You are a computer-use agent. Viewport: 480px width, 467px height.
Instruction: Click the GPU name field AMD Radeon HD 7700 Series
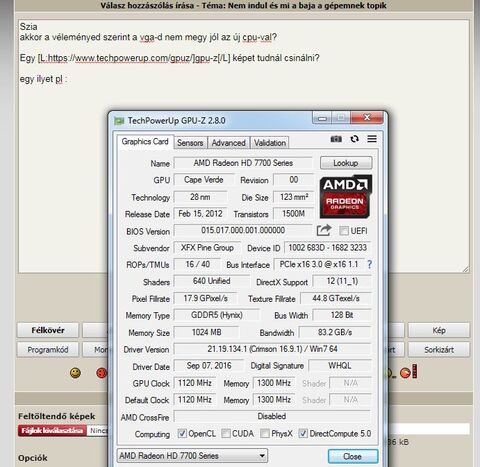point(243,163)
